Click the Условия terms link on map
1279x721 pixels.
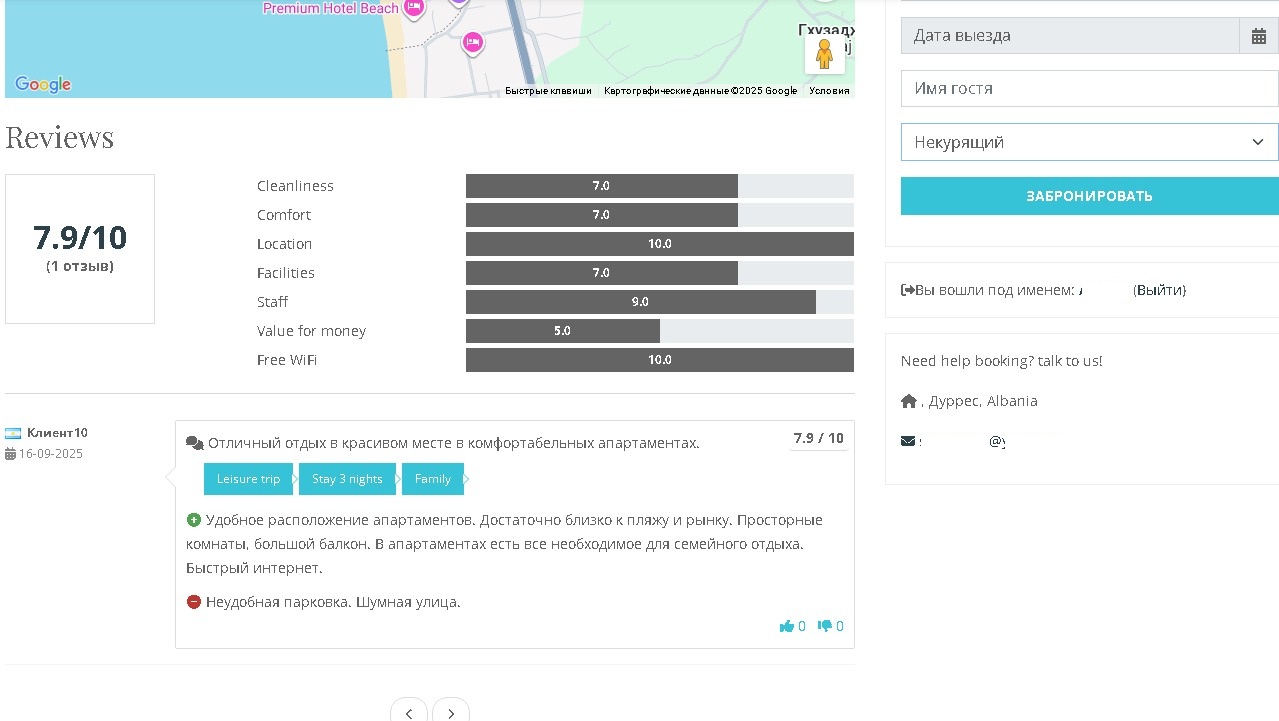pyautogui.click(x=829, y=91)
